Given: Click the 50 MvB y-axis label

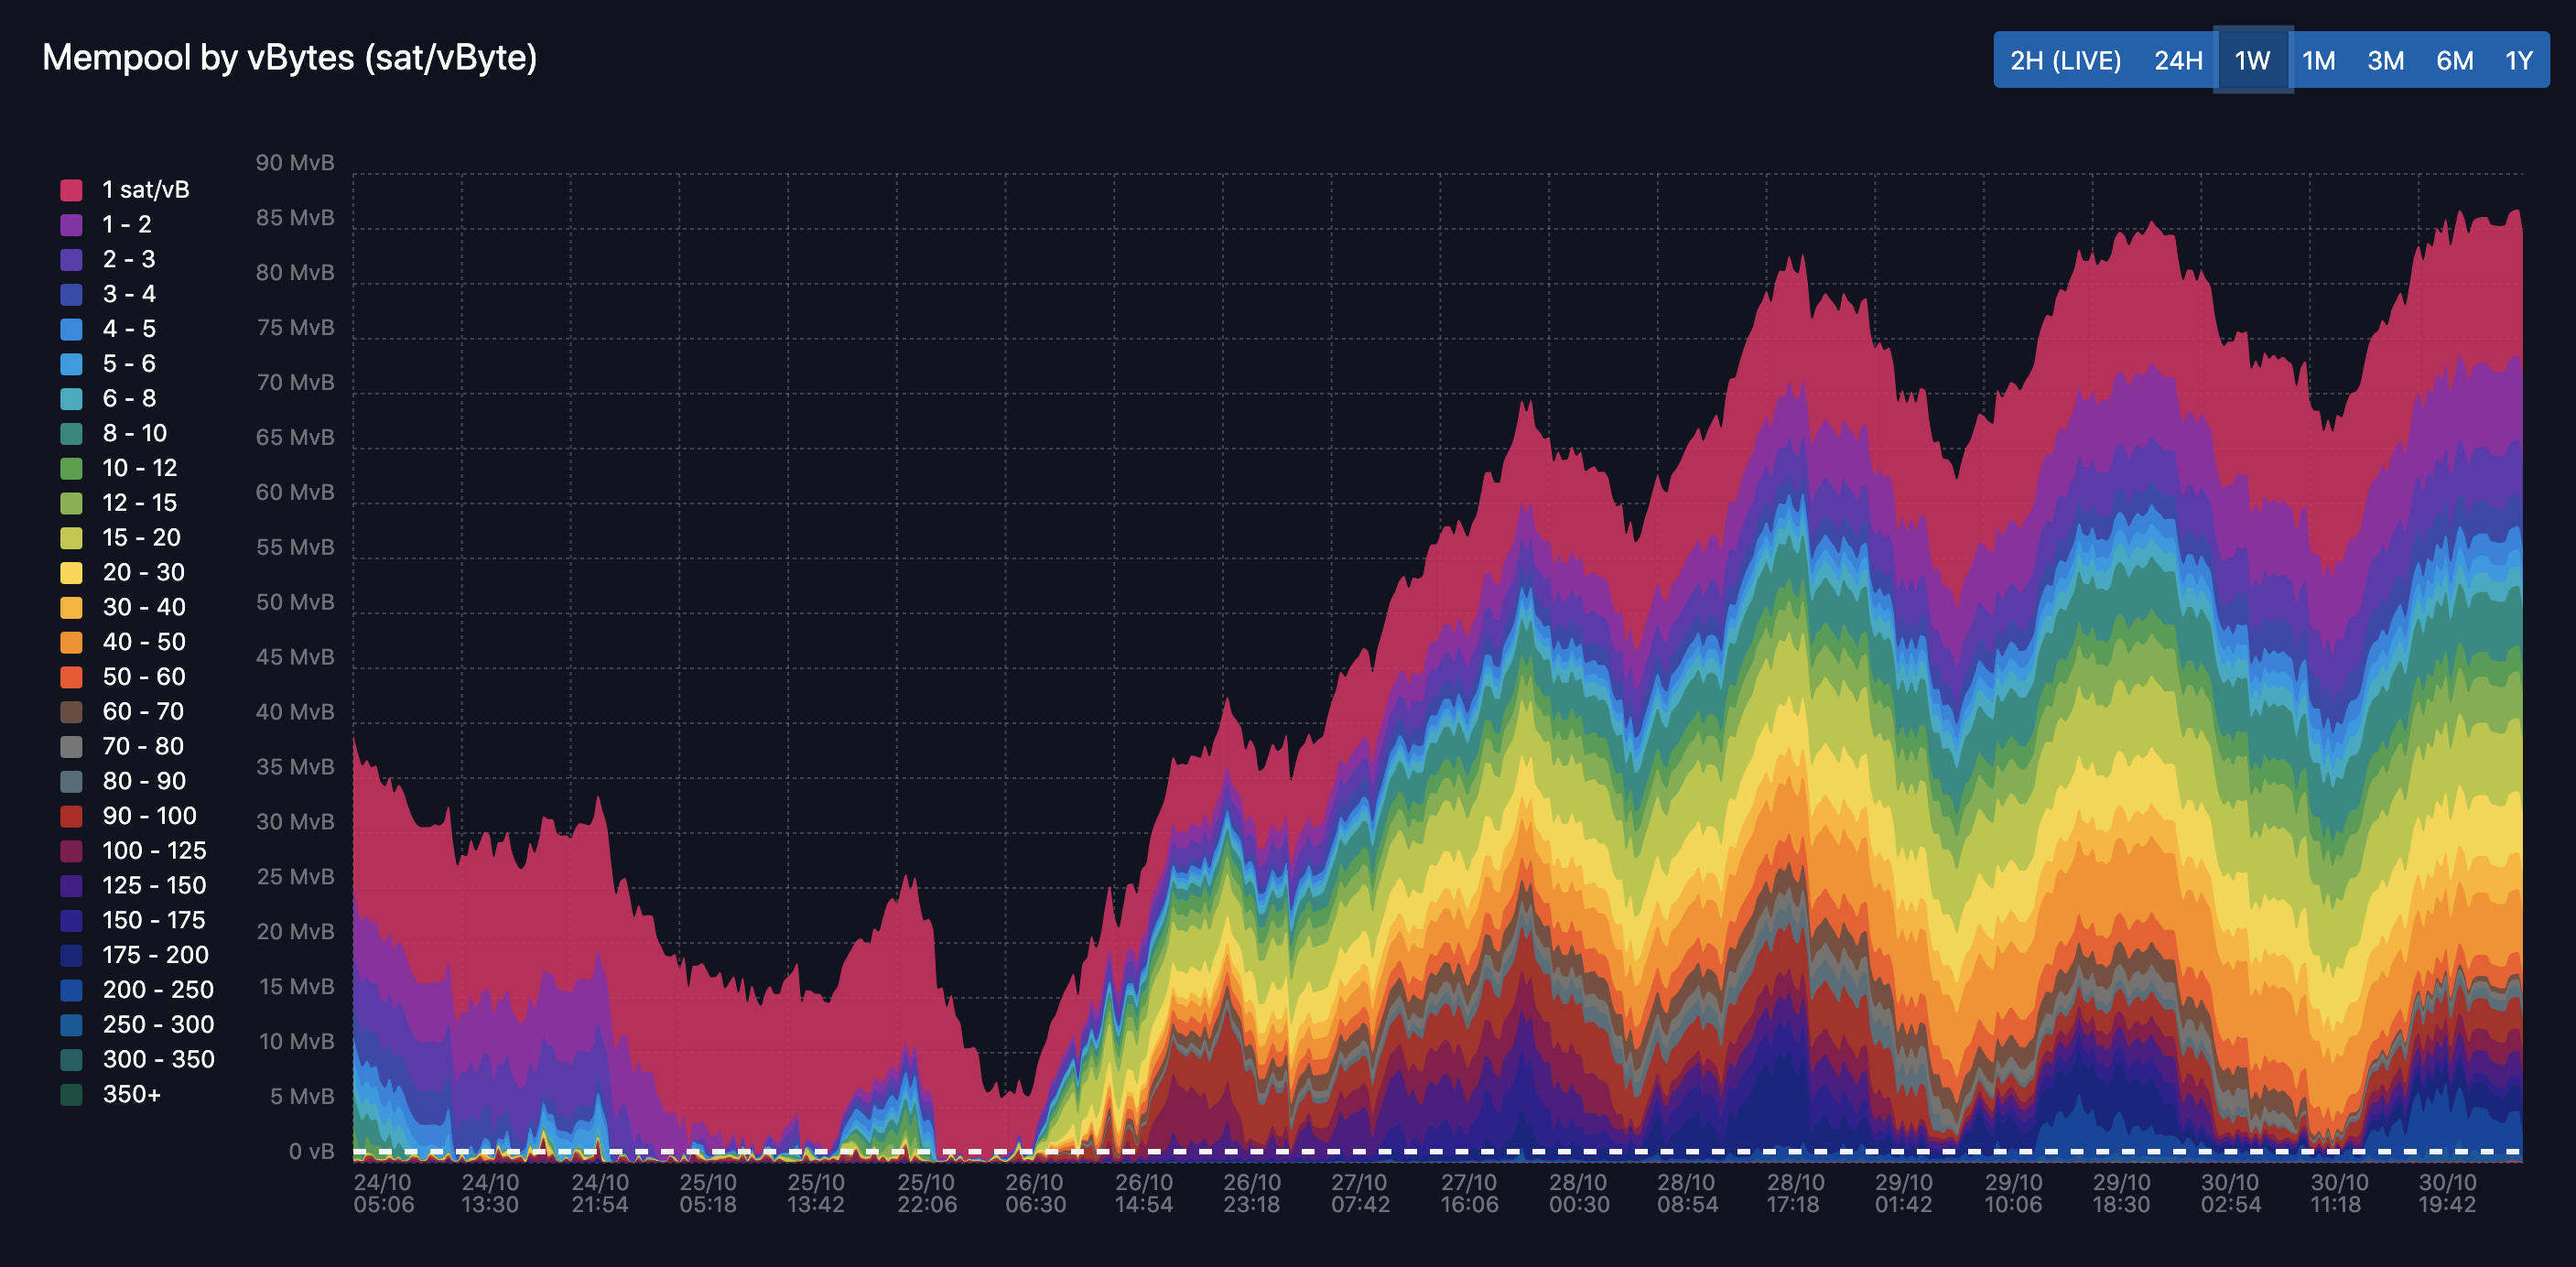Looking at the screenshot, I should (295, 602).
